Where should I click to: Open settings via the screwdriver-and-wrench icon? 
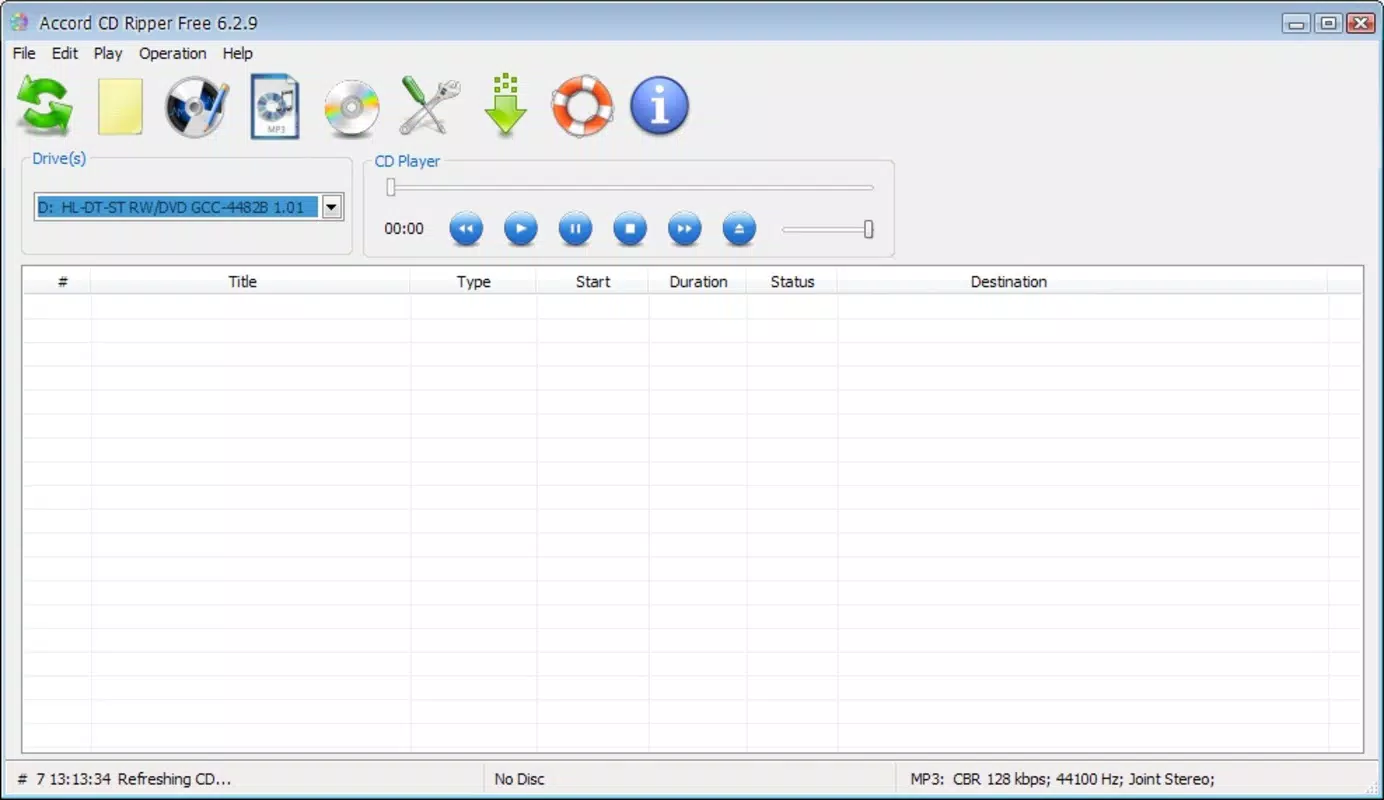(x=430, y=106)
